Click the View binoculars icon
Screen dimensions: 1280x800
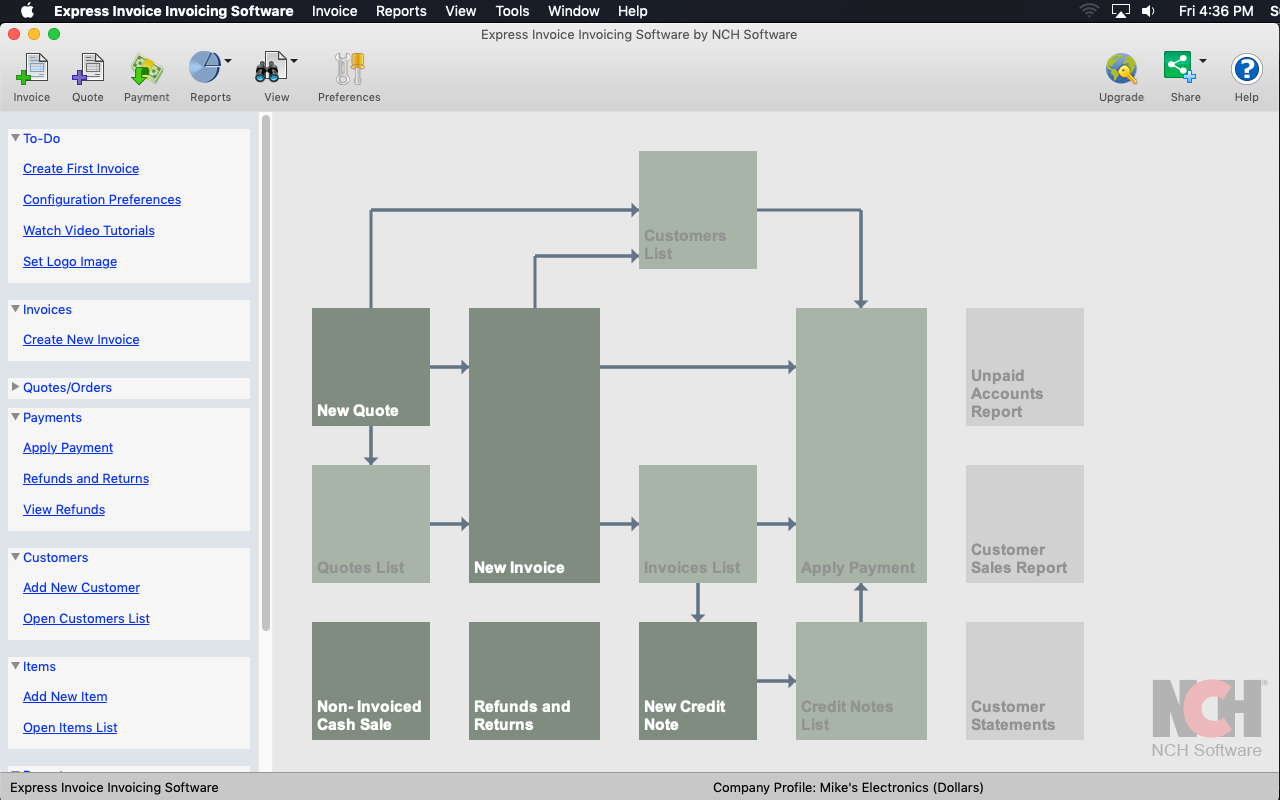(x=270, y=69)
